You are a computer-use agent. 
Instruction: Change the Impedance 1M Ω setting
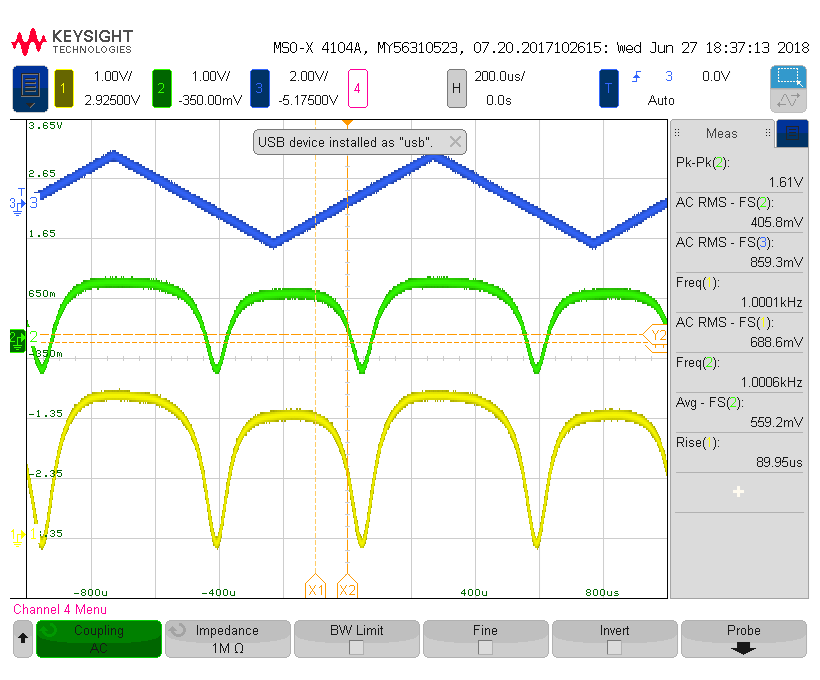(227, 638)
